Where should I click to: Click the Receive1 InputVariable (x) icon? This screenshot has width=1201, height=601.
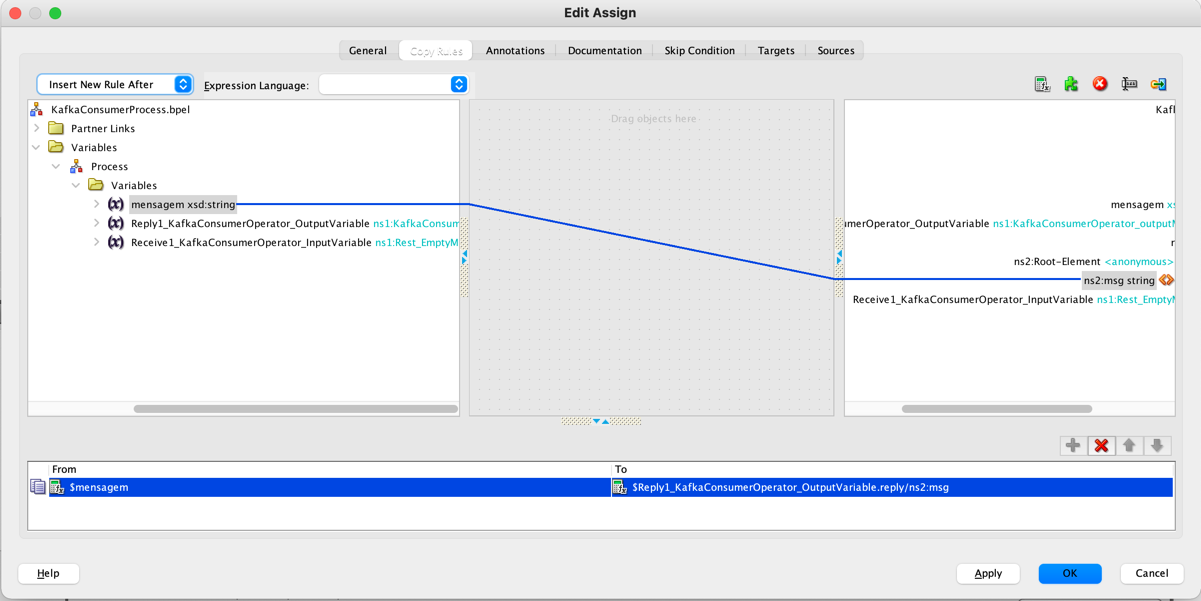click(x=116, y=242)
